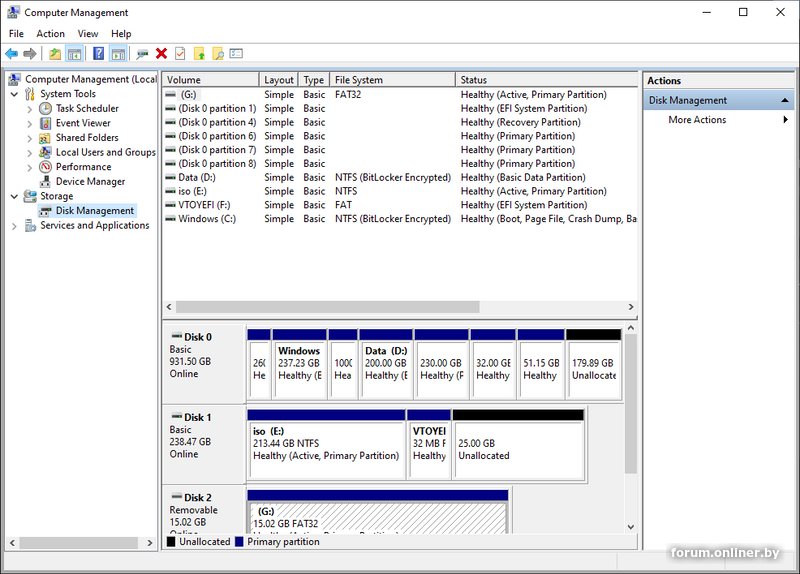Click the Local Users and Groups icon
Image resolution: width=800 pixels, height=574 pixels.
45,152
